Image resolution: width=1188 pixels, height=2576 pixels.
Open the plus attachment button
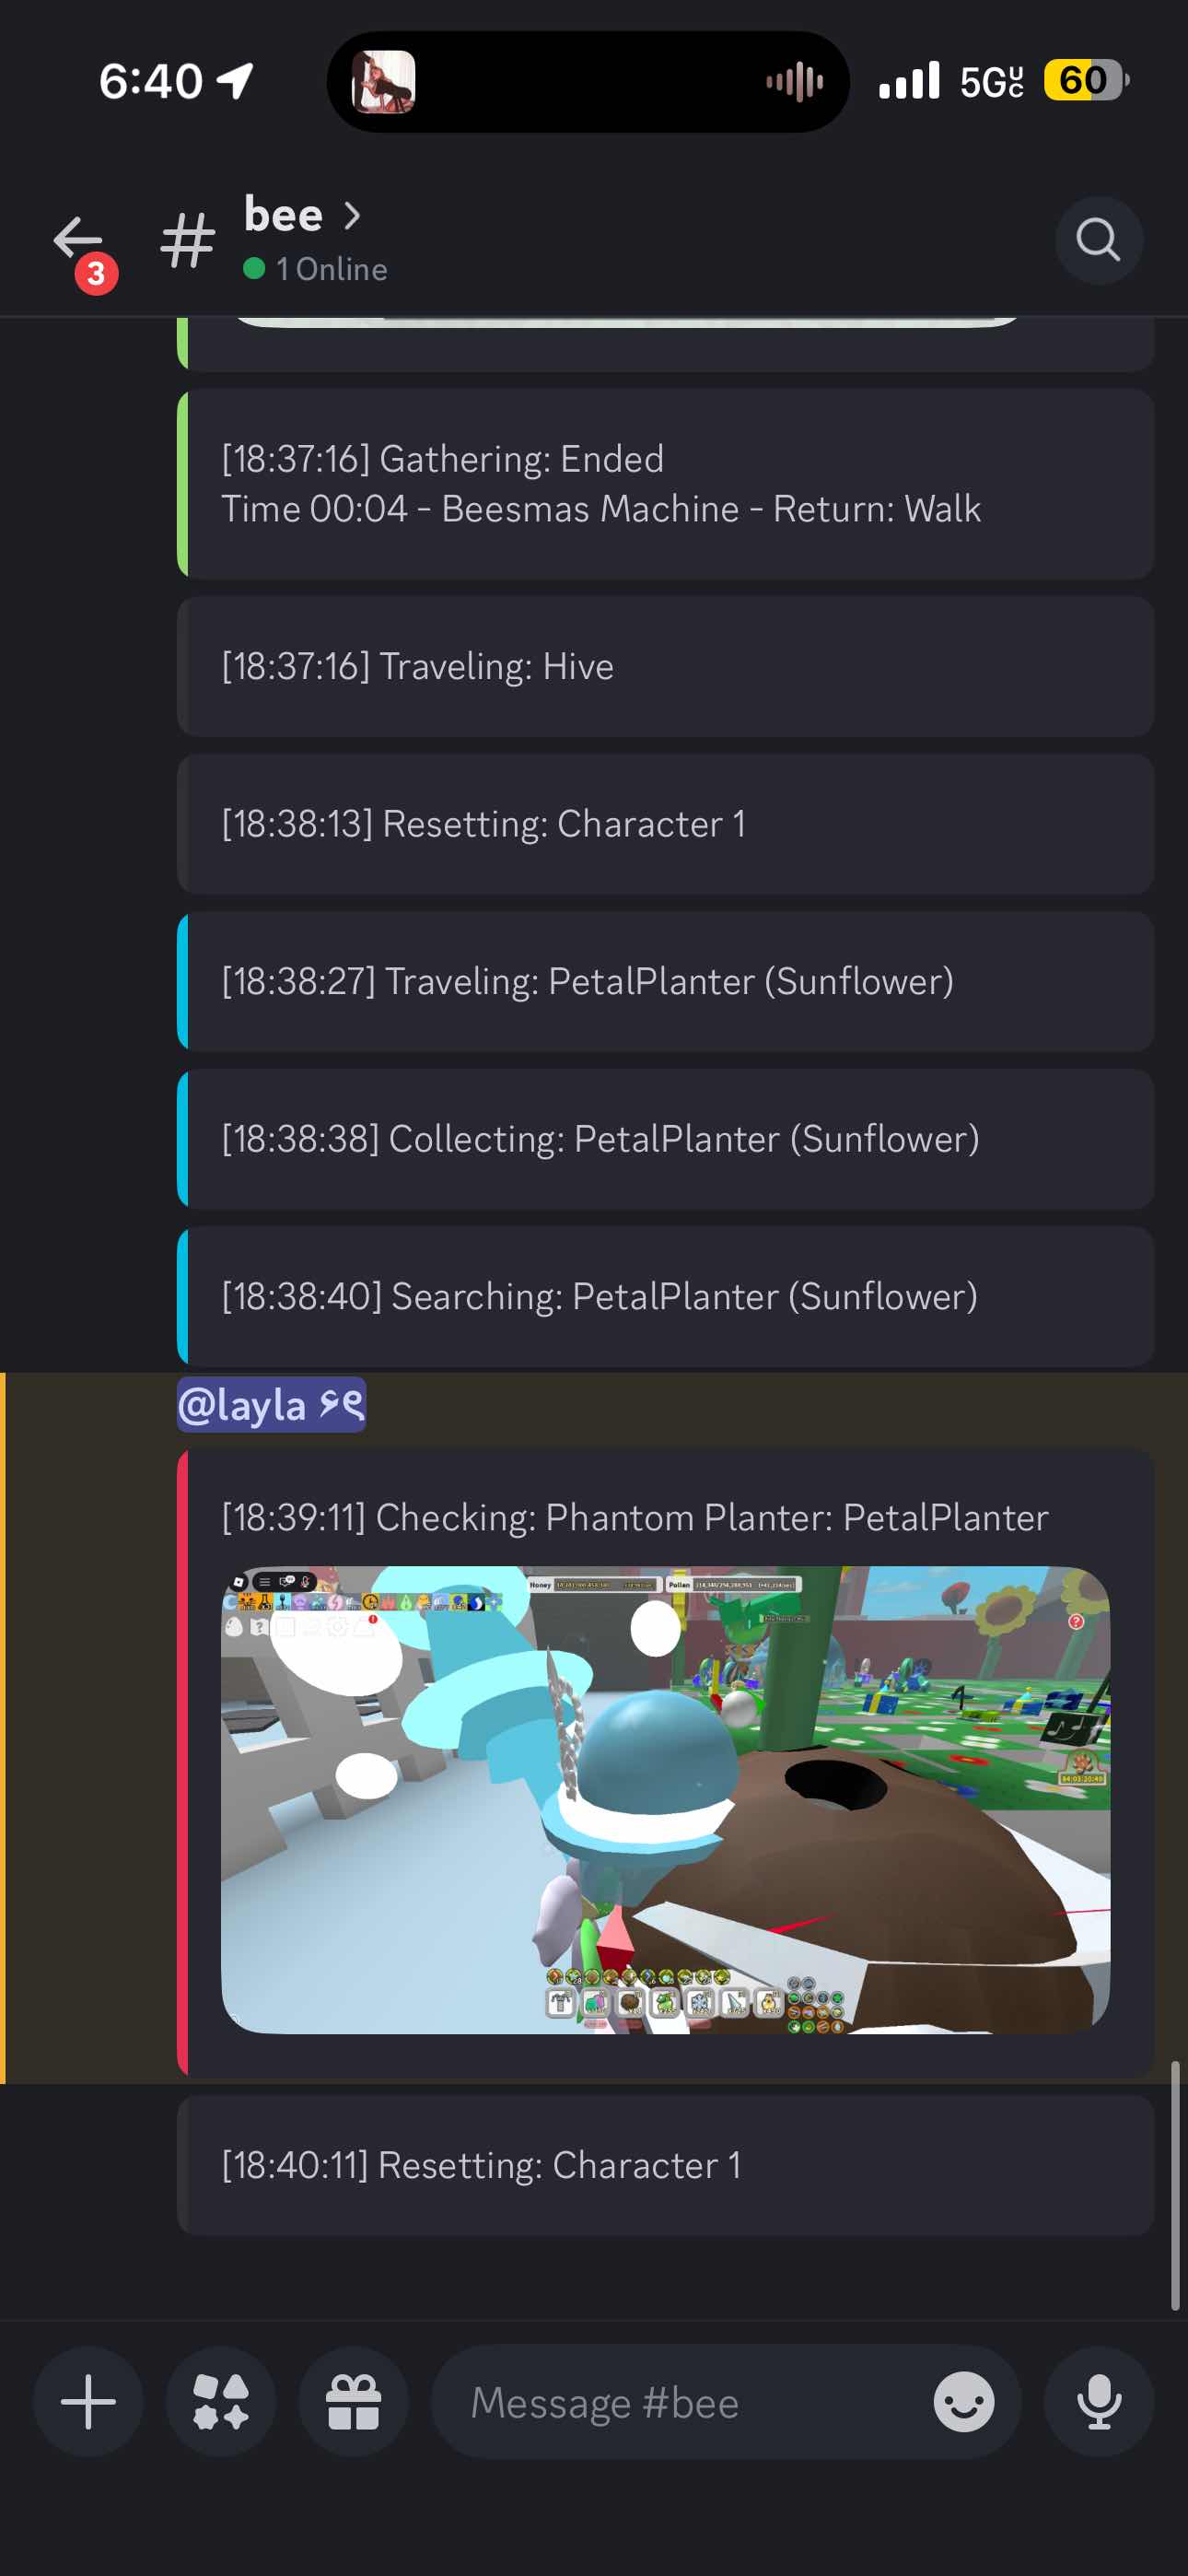[88, 2402]
